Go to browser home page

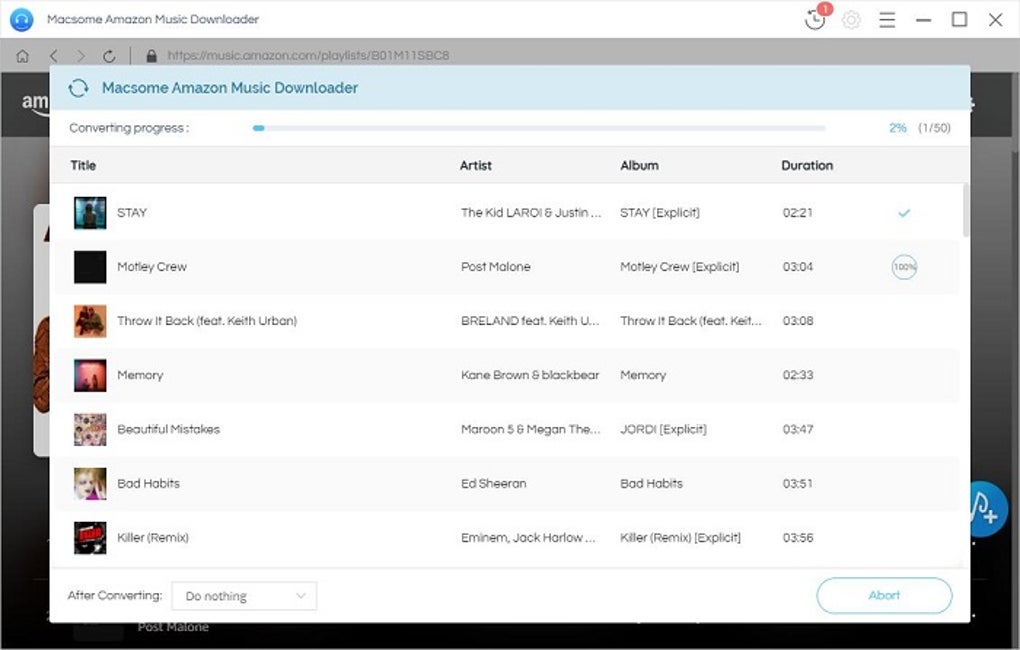click(22, 56)
